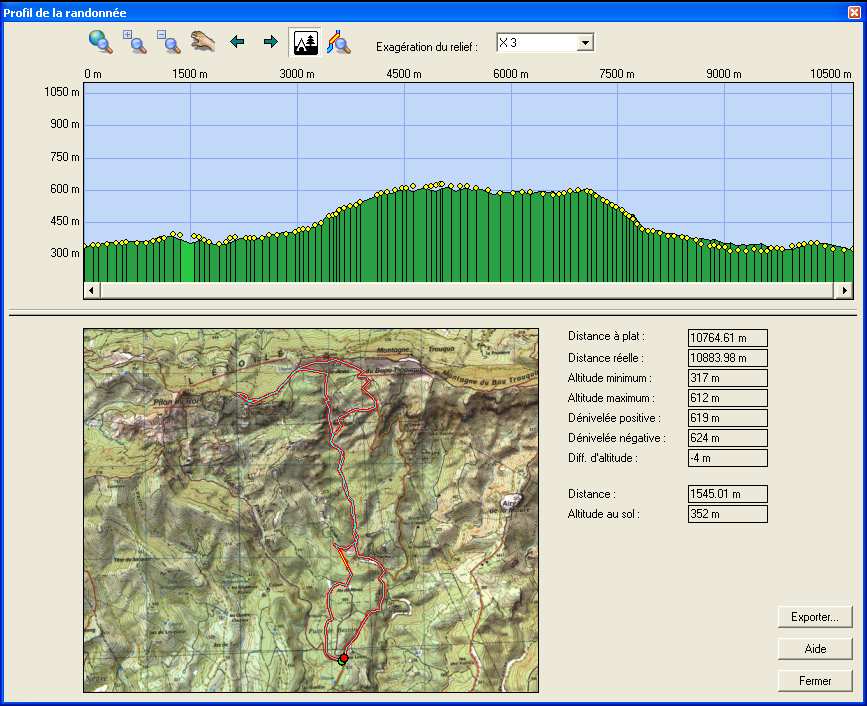
Task: Activate the hand pan tool
Action: click(202, 42)
